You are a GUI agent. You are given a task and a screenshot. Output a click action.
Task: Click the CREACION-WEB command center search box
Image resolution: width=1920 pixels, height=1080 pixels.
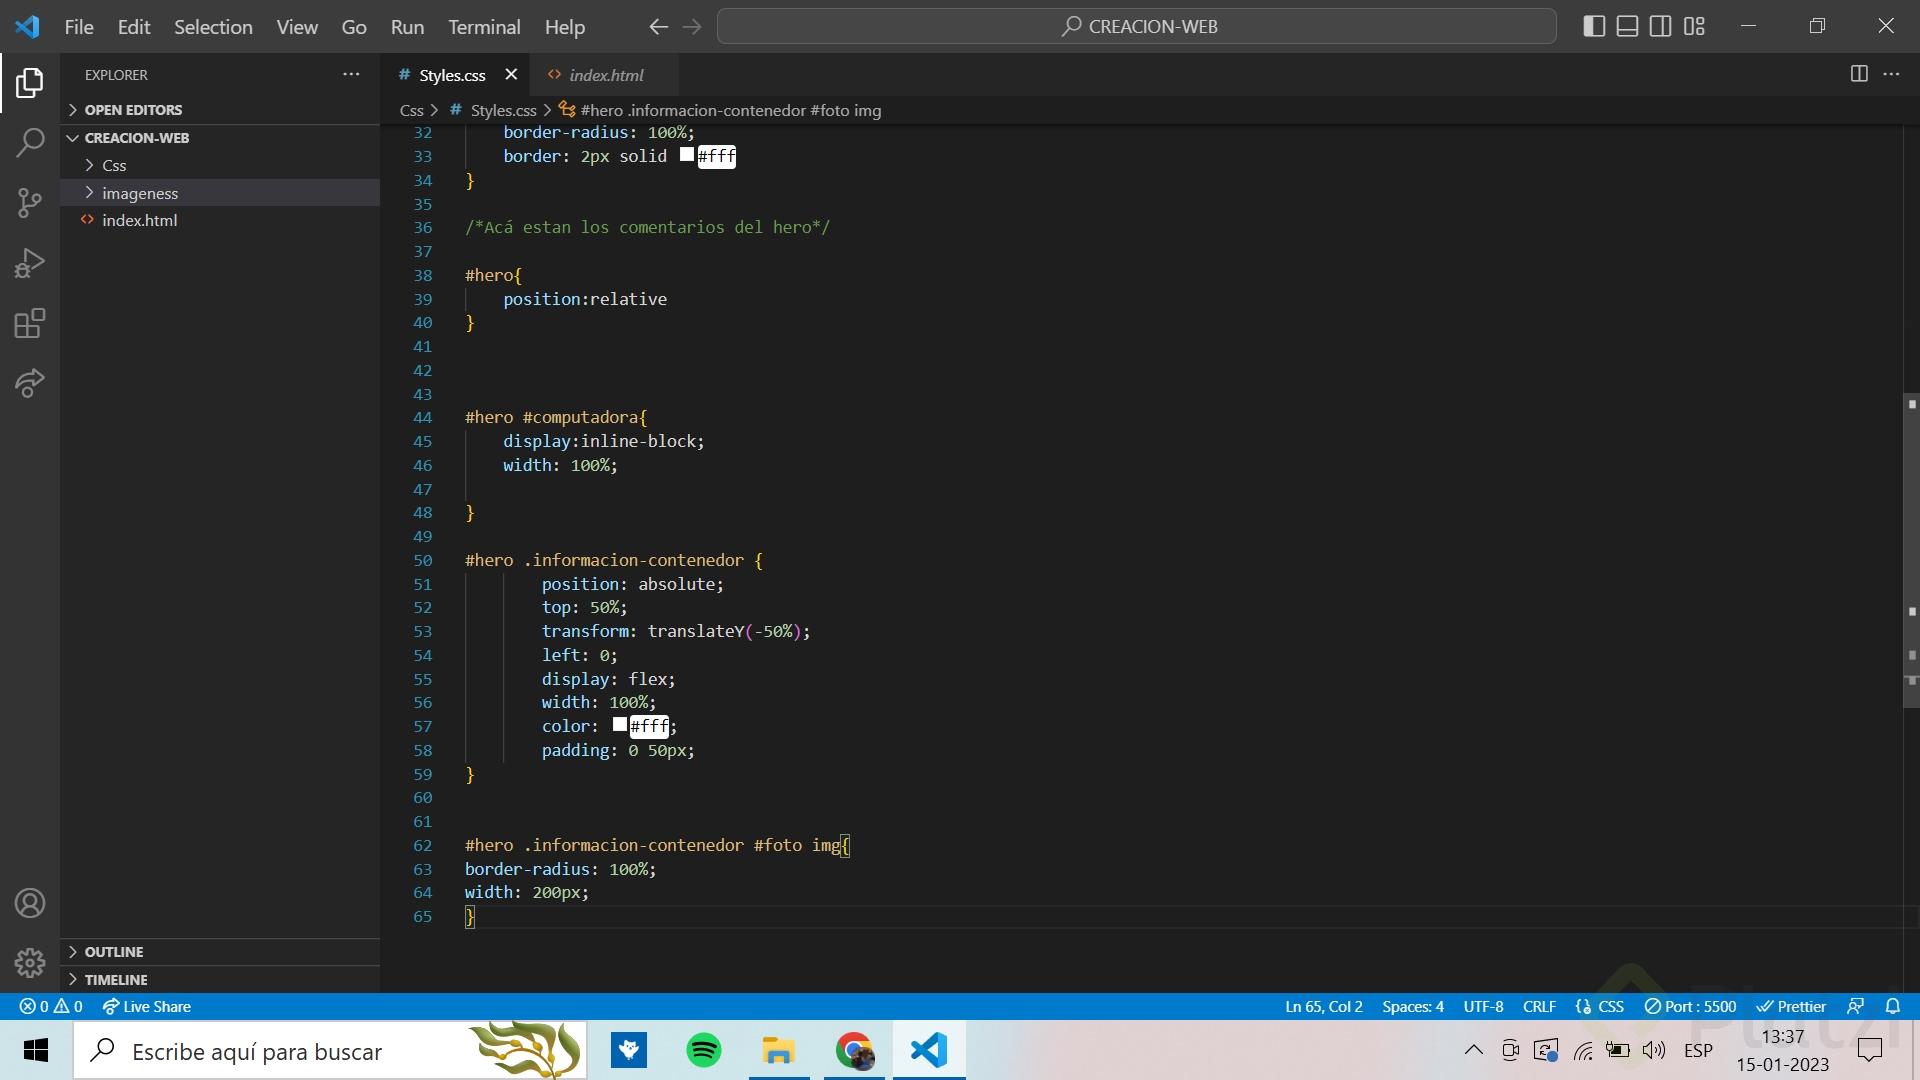pyautogui.click(x=1137, y=27)
